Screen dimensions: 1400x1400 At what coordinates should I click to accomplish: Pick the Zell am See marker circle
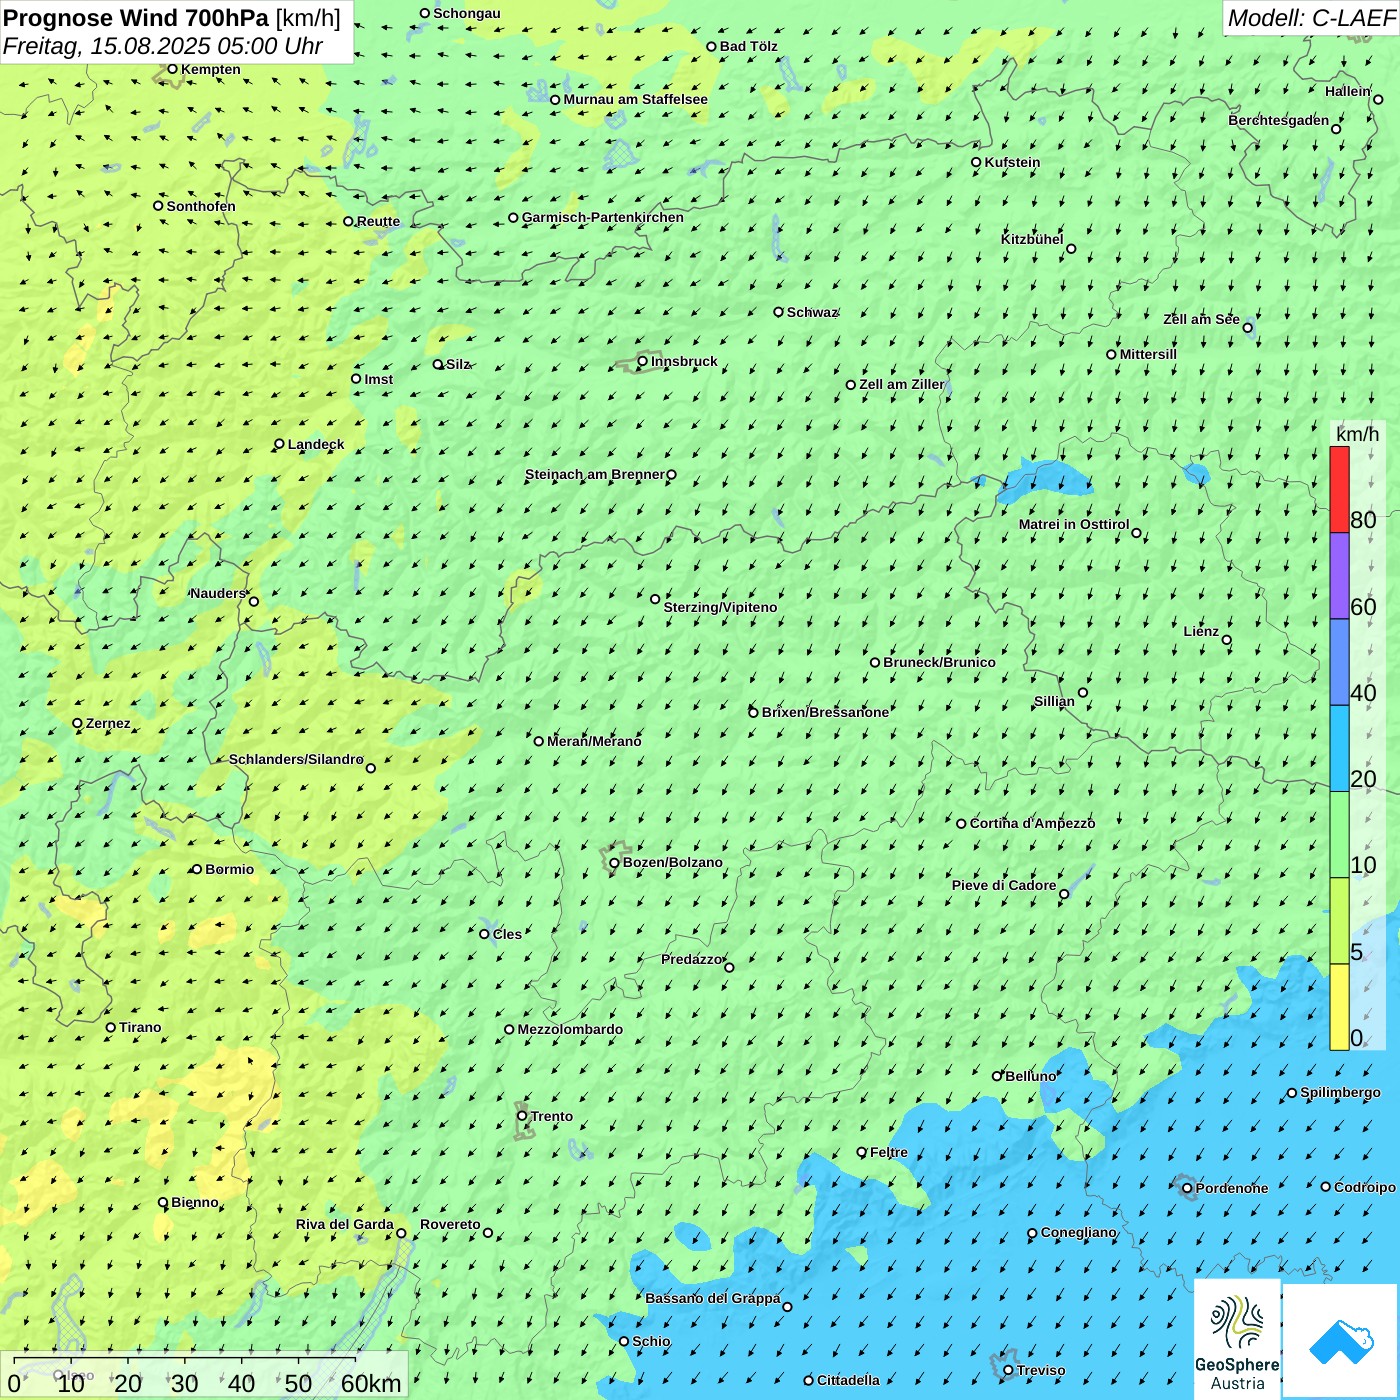1247,327
